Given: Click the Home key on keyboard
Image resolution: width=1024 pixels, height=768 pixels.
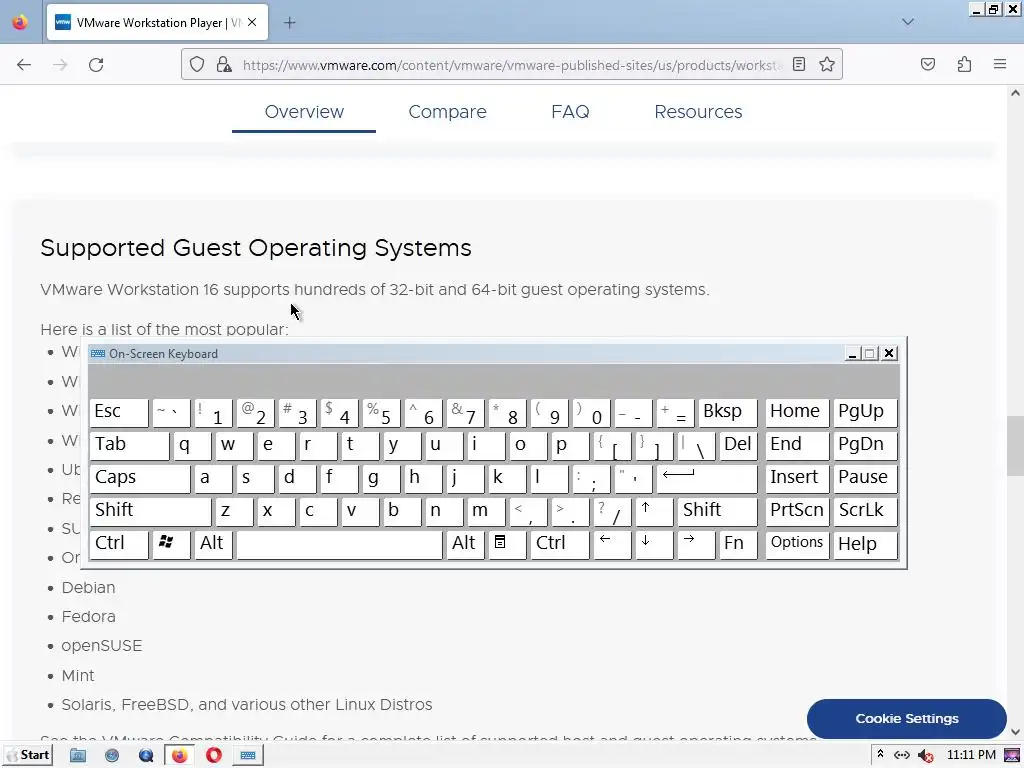Looking at the screenshot, I should pyautogui.click(x=797, y=412).
